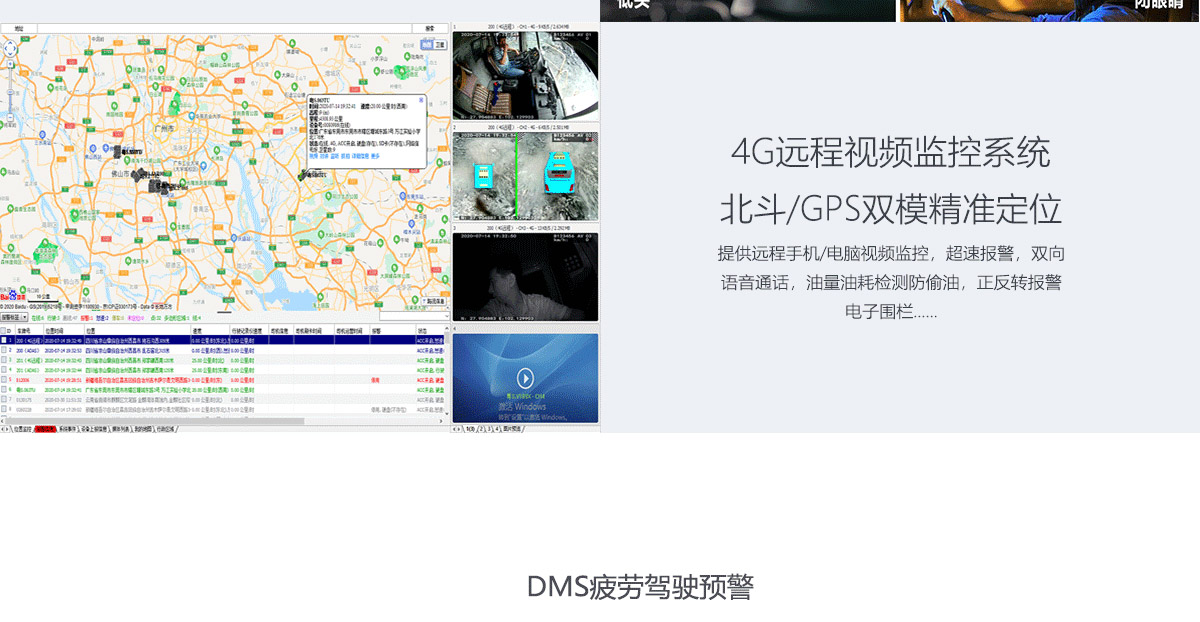Switch to 行驶区域 tab

(x=166, y=429)
